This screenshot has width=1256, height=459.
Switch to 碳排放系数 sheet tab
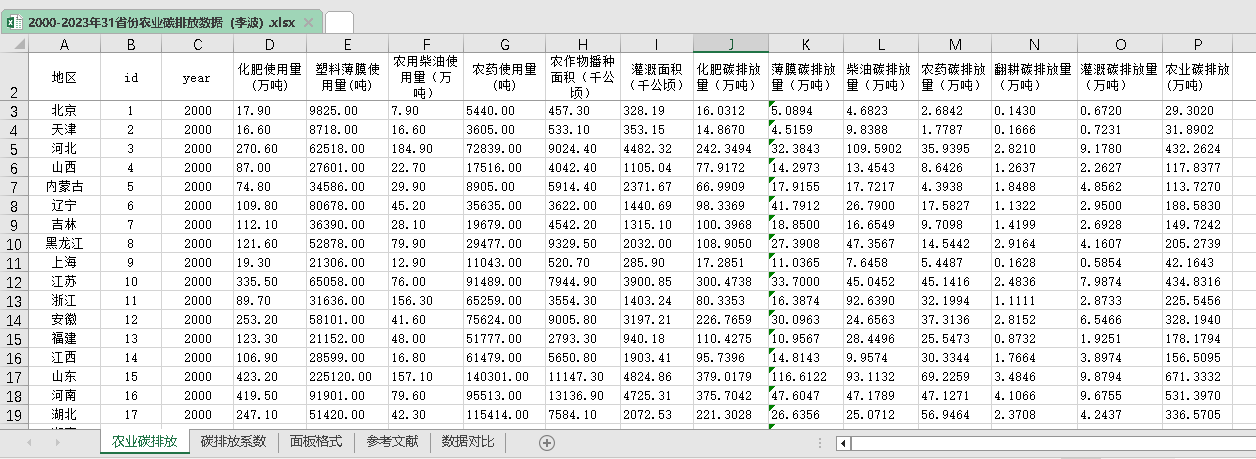click(x=233, y=441)
